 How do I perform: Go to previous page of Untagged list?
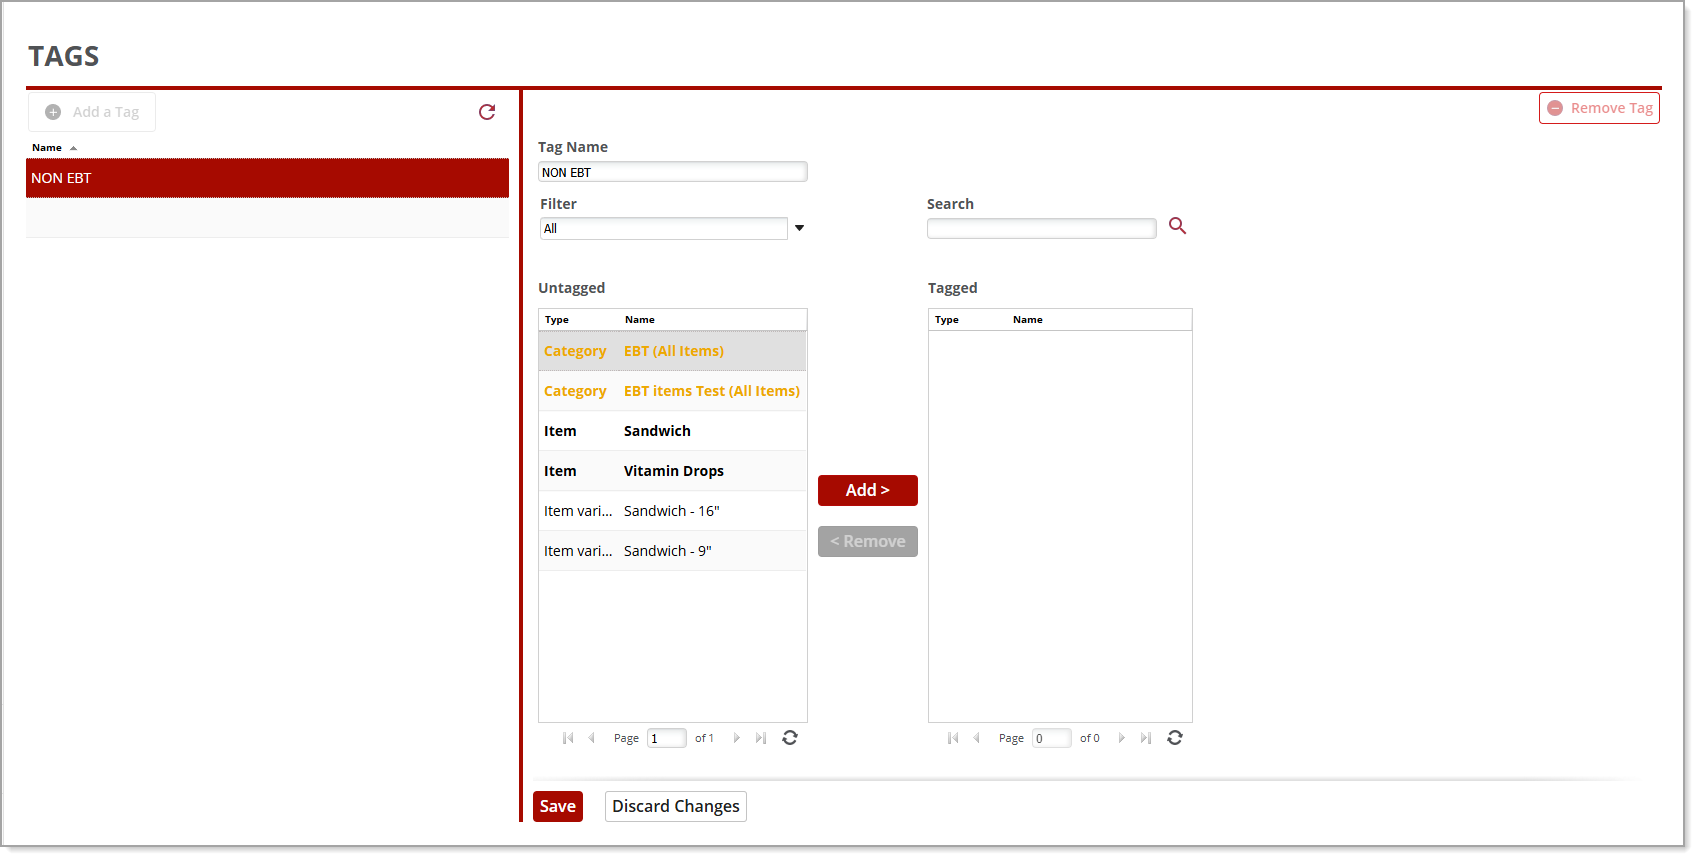(x=591, y=738)
